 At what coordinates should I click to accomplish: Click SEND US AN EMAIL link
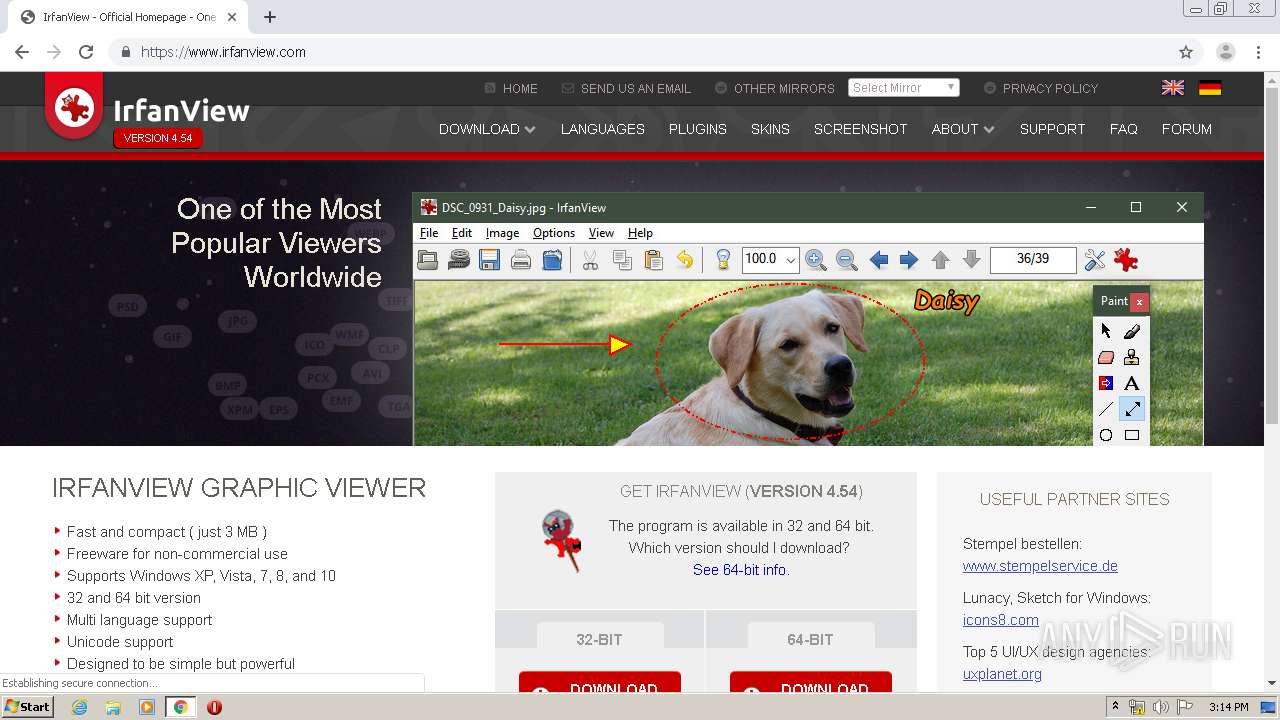coord(627,88)
